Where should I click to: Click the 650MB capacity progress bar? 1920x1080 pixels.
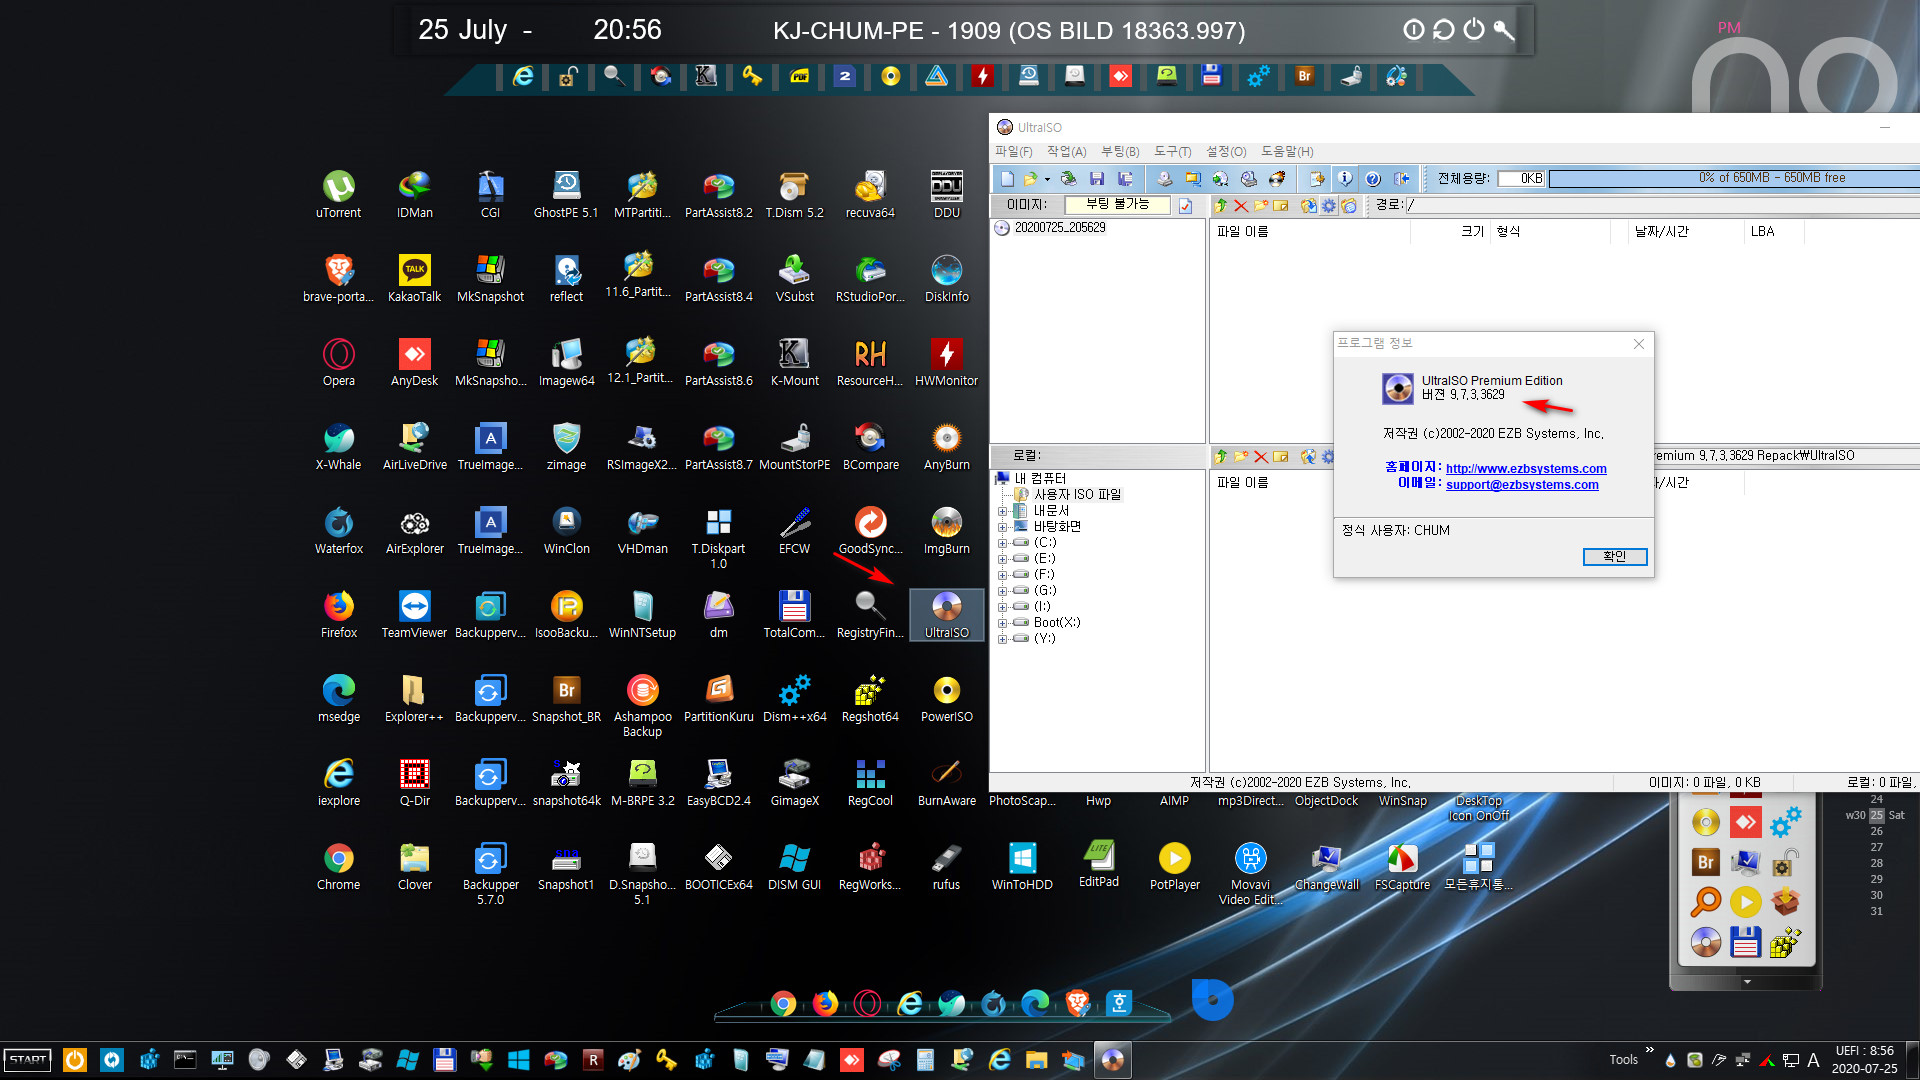point(1734,178)
